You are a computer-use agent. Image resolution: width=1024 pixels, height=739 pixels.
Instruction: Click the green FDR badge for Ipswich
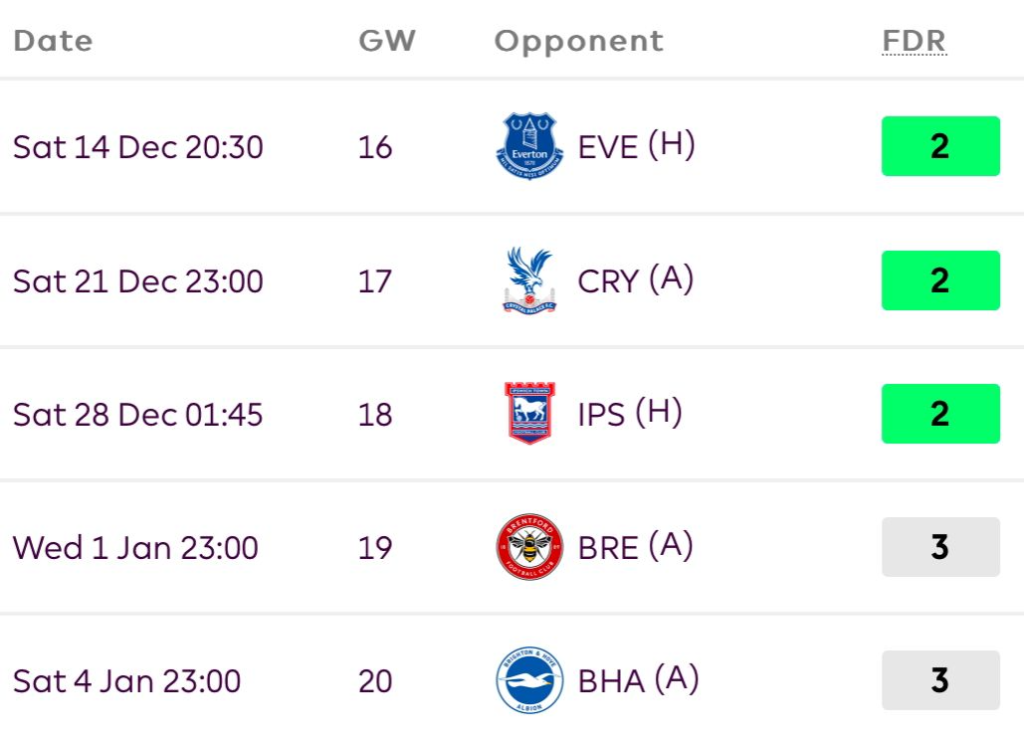(x=940, y=413)
